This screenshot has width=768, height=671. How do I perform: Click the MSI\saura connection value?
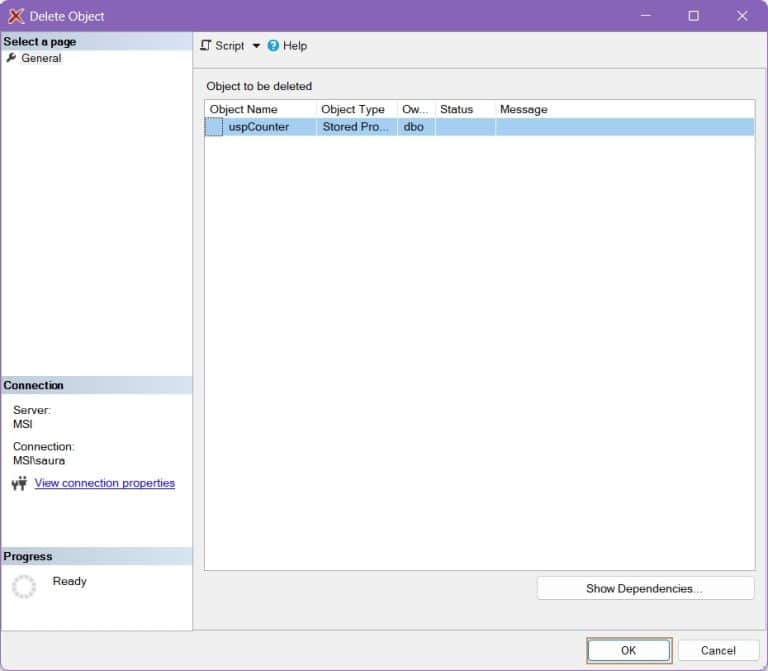click(39, 460)
